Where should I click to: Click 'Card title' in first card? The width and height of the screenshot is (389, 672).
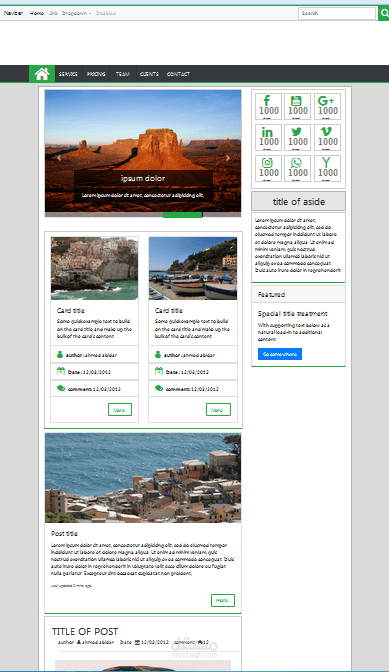71,310
